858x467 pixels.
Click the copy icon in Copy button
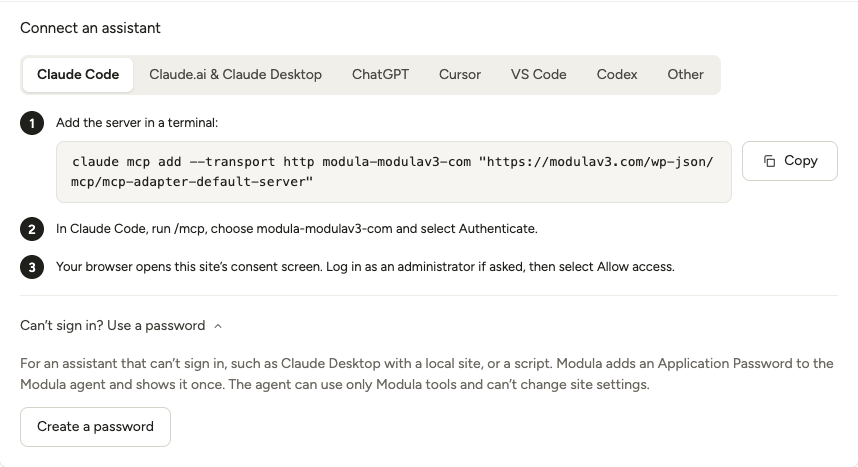(769, 161)
